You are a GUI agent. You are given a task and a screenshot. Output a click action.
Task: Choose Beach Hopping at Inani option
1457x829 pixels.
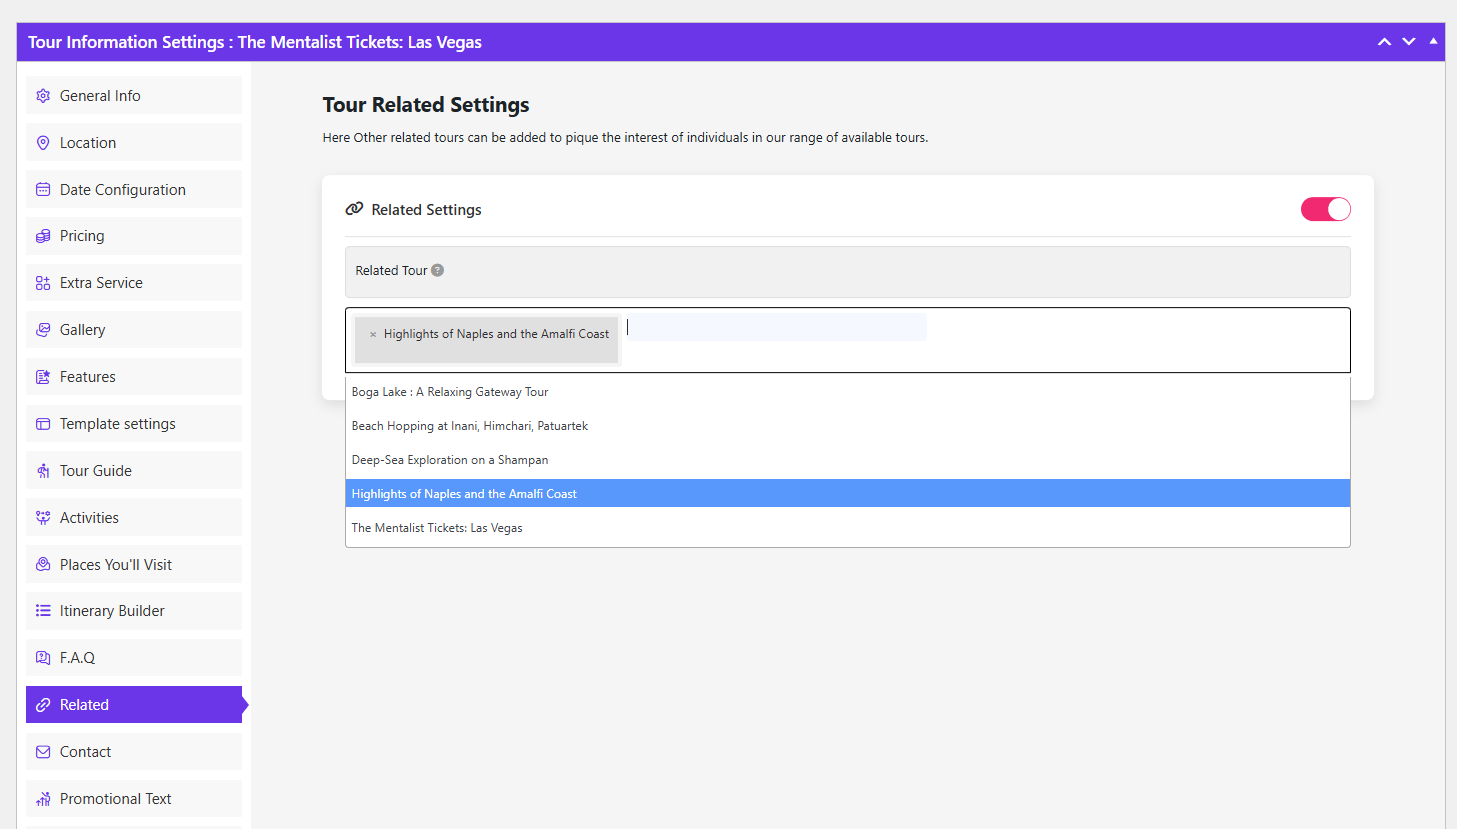469,426
